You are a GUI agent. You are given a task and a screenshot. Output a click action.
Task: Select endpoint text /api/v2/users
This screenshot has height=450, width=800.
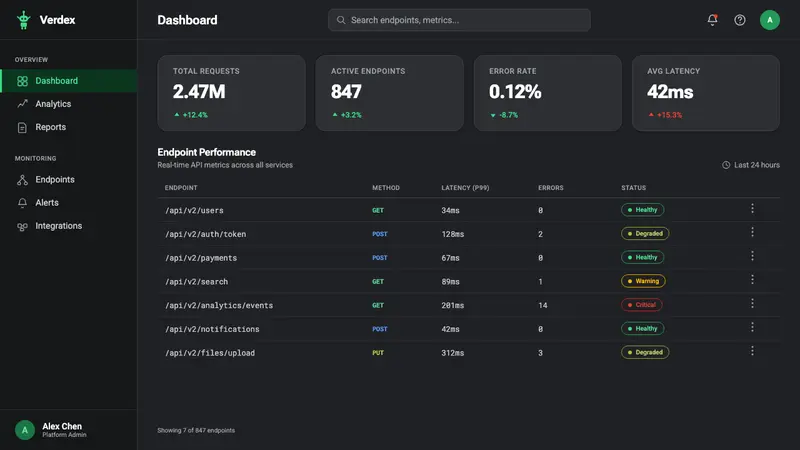pyautogui.click(x=194, y=210)
